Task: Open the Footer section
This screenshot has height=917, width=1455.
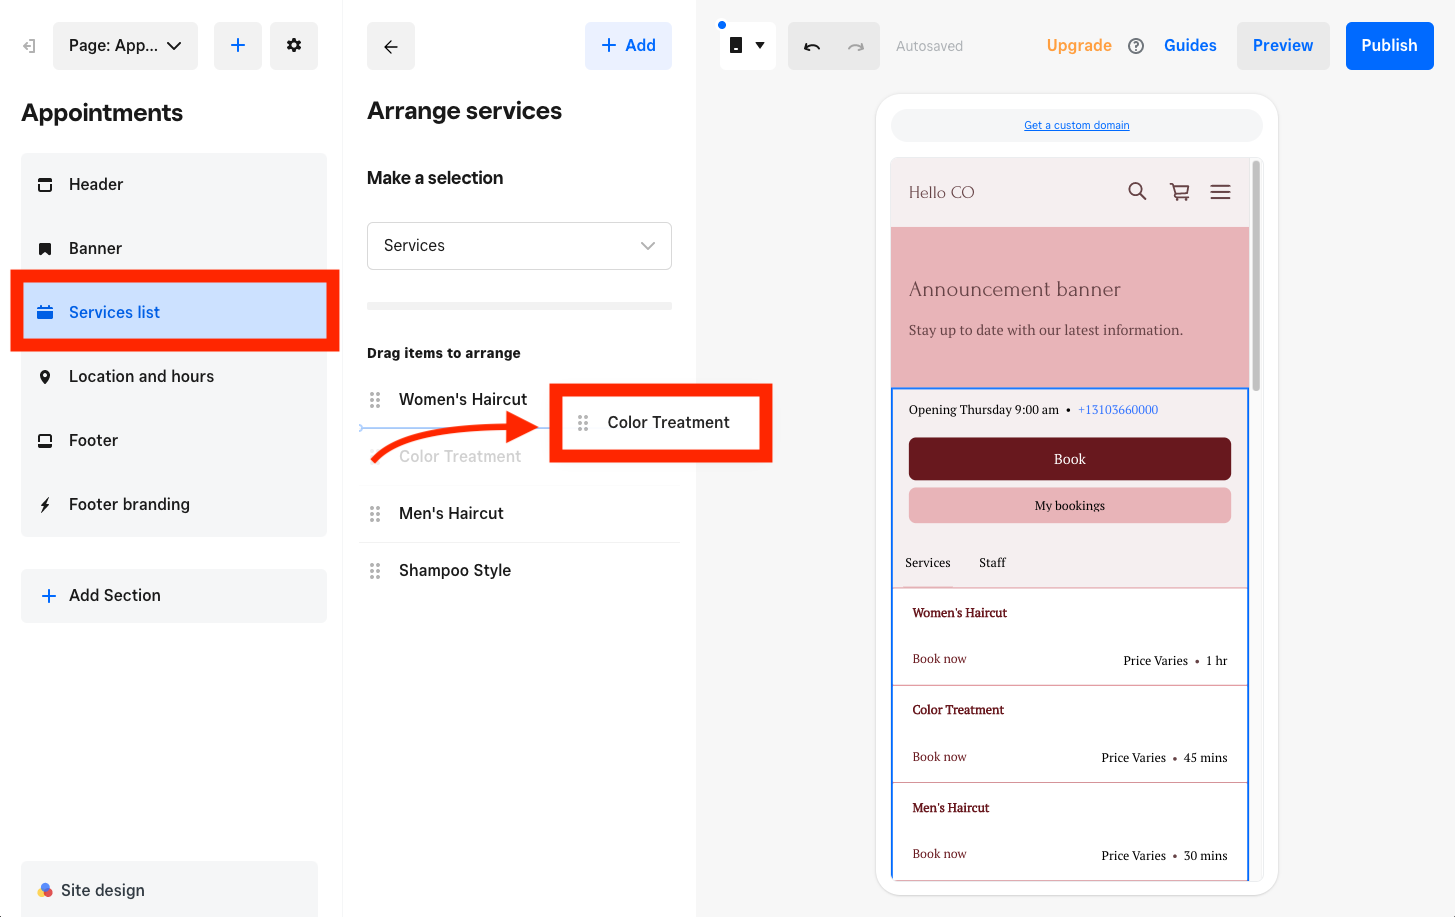Action: (174, 441)
